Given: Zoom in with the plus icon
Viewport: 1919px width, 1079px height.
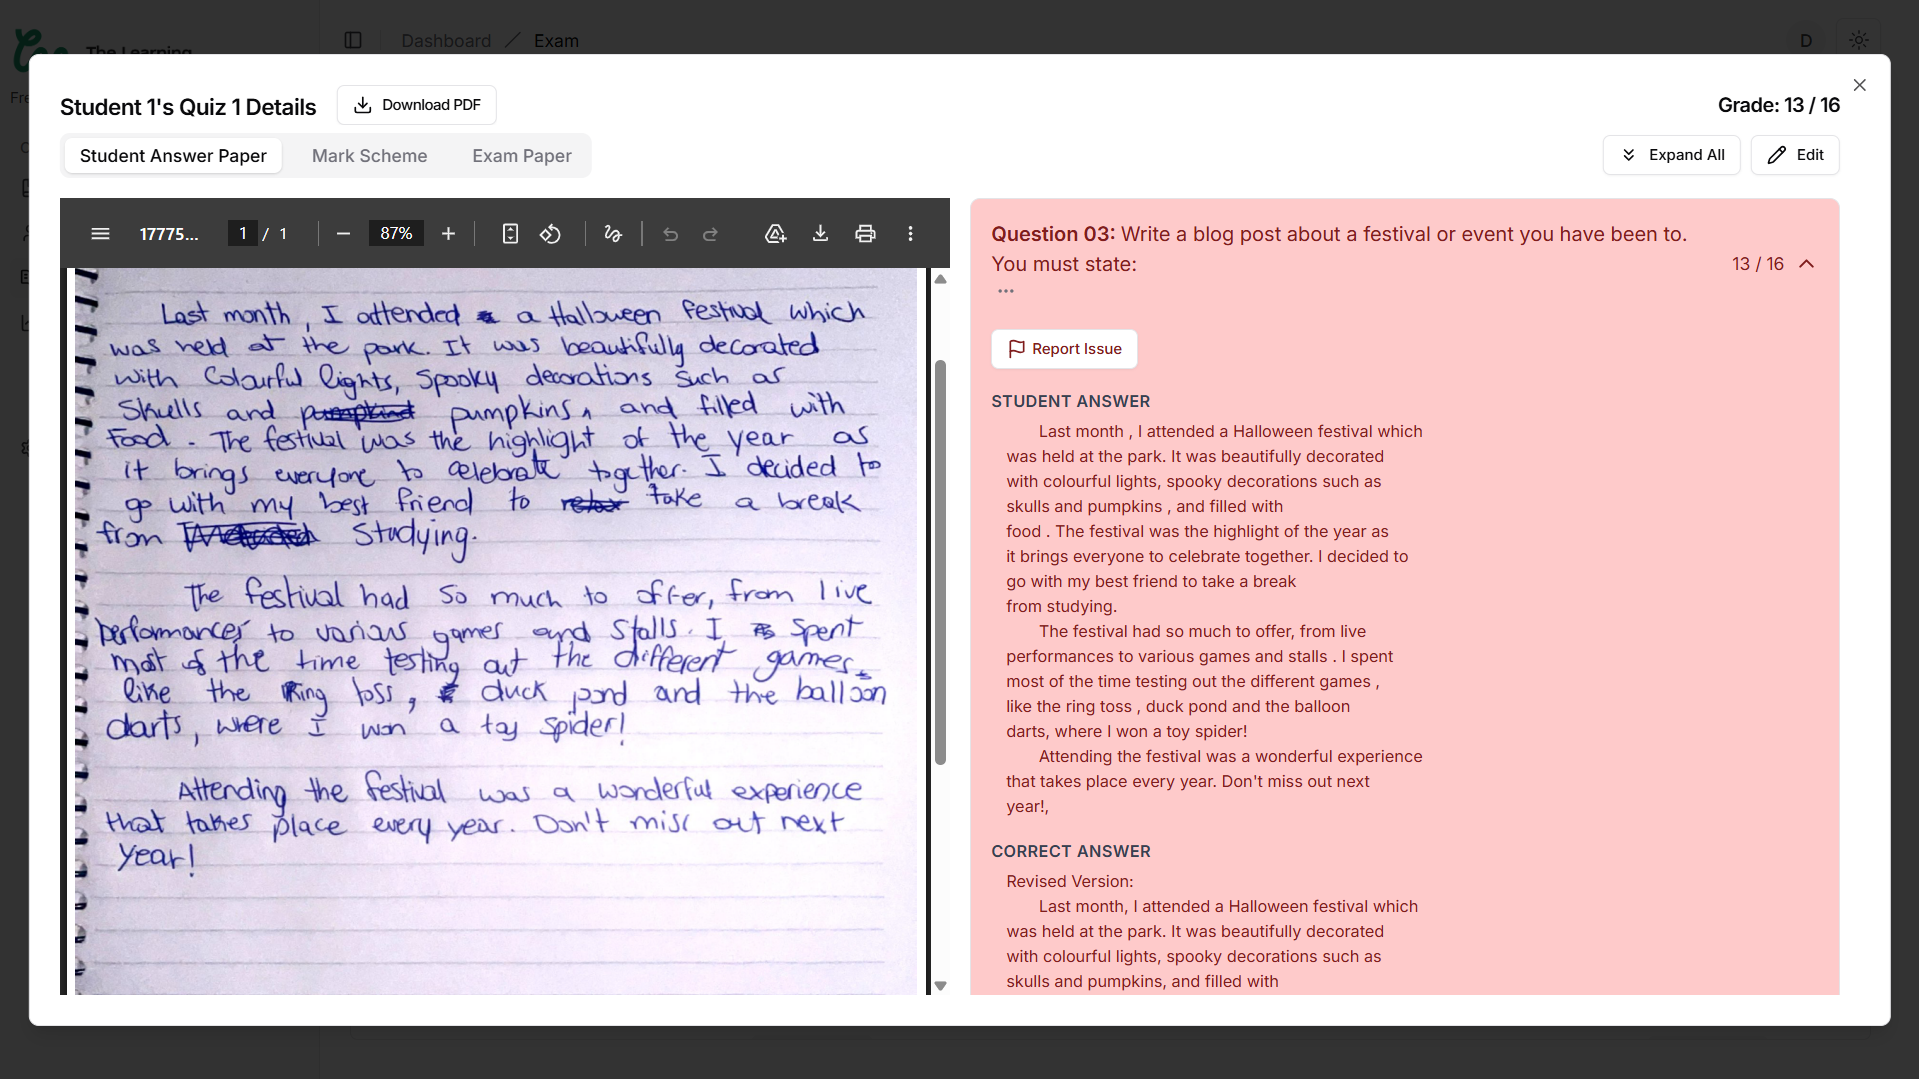Looking at the screenshot, I should click(x=448, y=234).
